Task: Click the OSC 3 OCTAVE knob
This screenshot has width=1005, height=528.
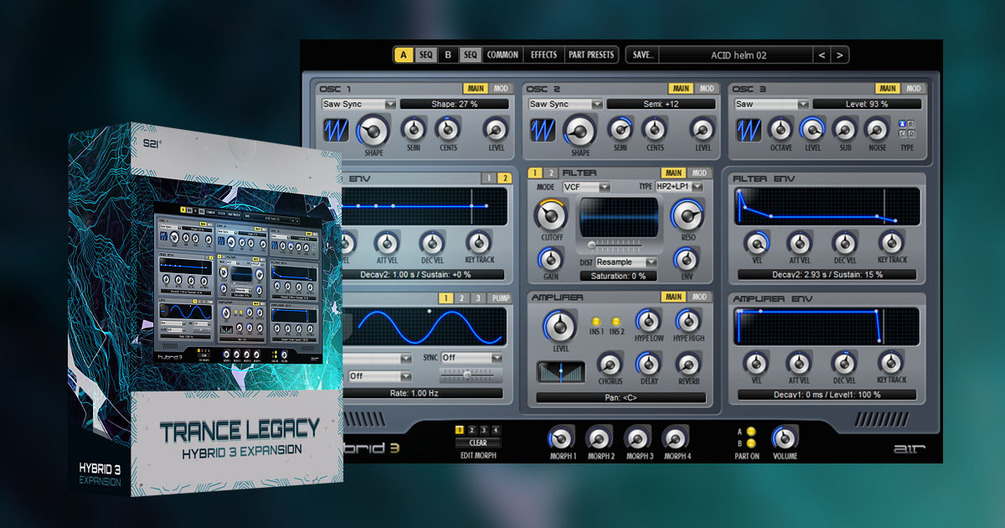Action: (780, 129)
